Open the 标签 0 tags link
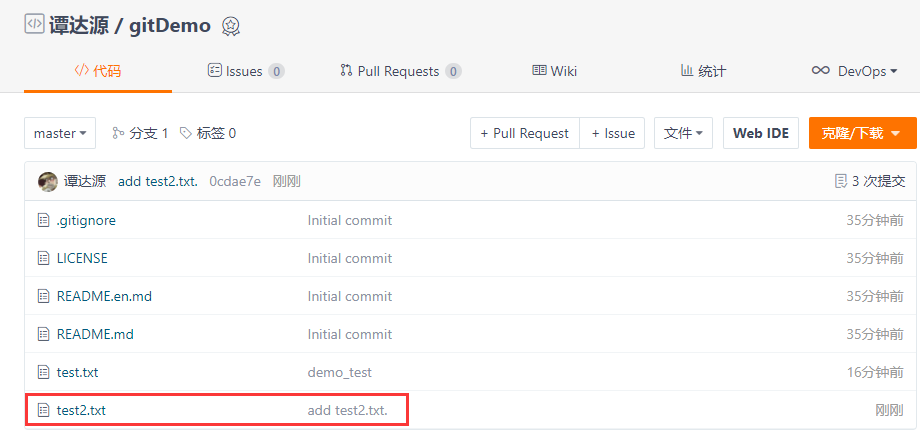The image size is (920, 435). pyautogui.click(x=208, y=133)
